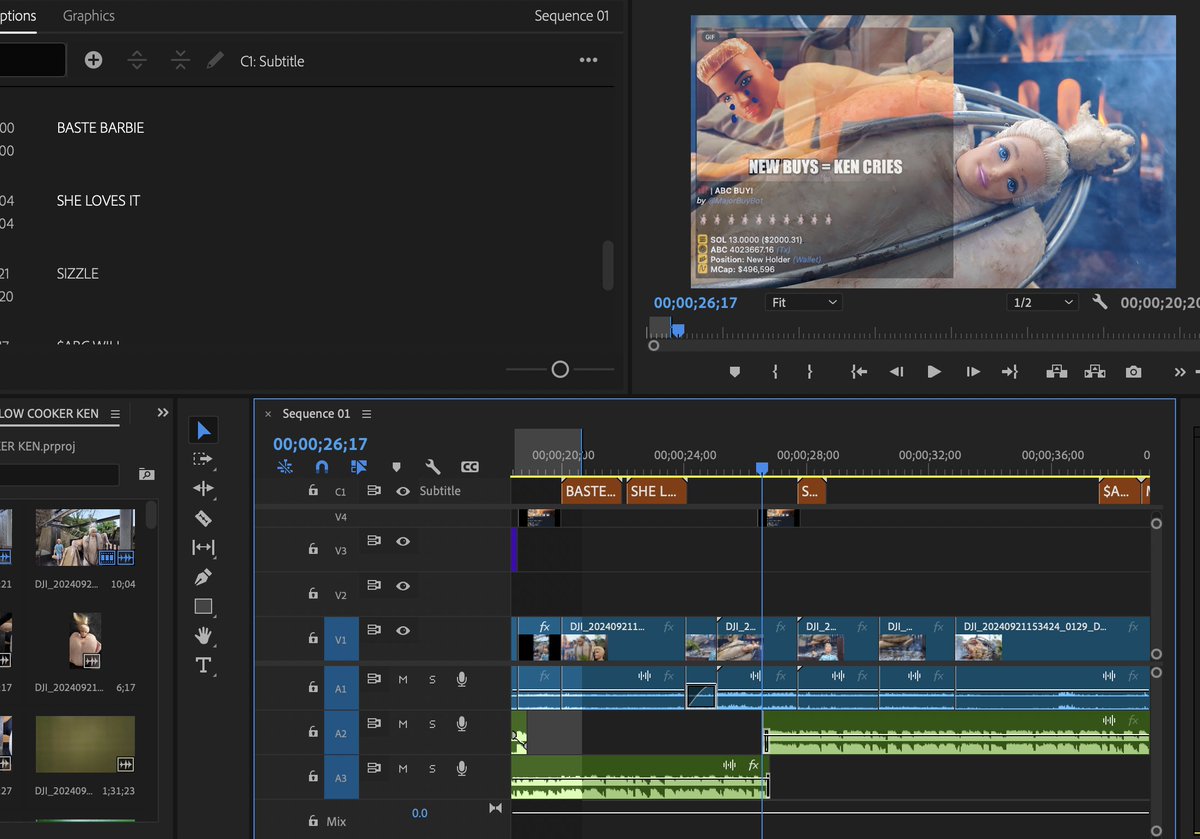The width and height of the screenshot is (1200, 839).
Task: Hide the subtitle track with eye icon
Action: point(403,491)
